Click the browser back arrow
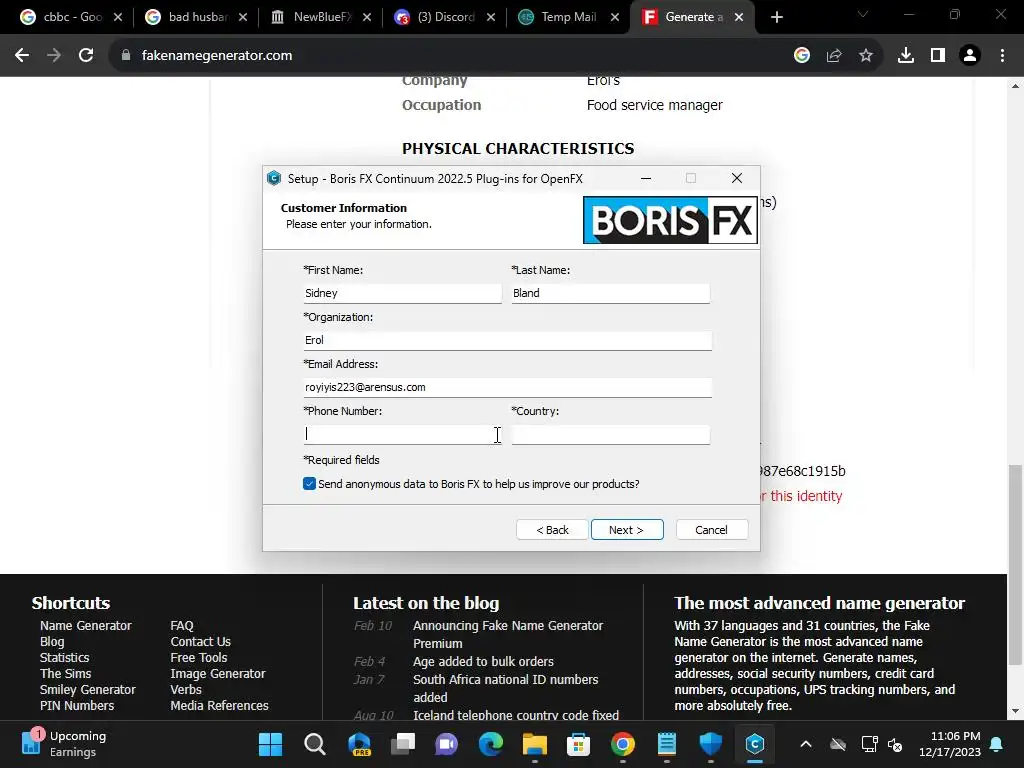Image resolution: width=1024 pixels, height=768 pixels. click(22, 56)
